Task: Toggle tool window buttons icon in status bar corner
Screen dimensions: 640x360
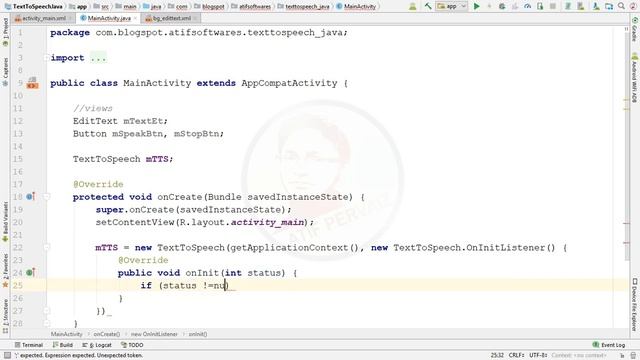Action: point(7,356)
